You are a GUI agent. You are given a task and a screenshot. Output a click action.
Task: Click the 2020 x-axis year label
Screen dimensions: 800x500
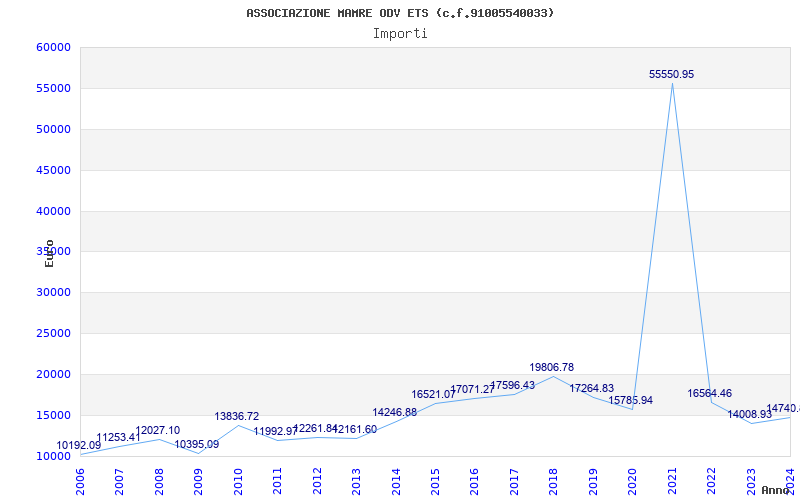coord(633,482)
